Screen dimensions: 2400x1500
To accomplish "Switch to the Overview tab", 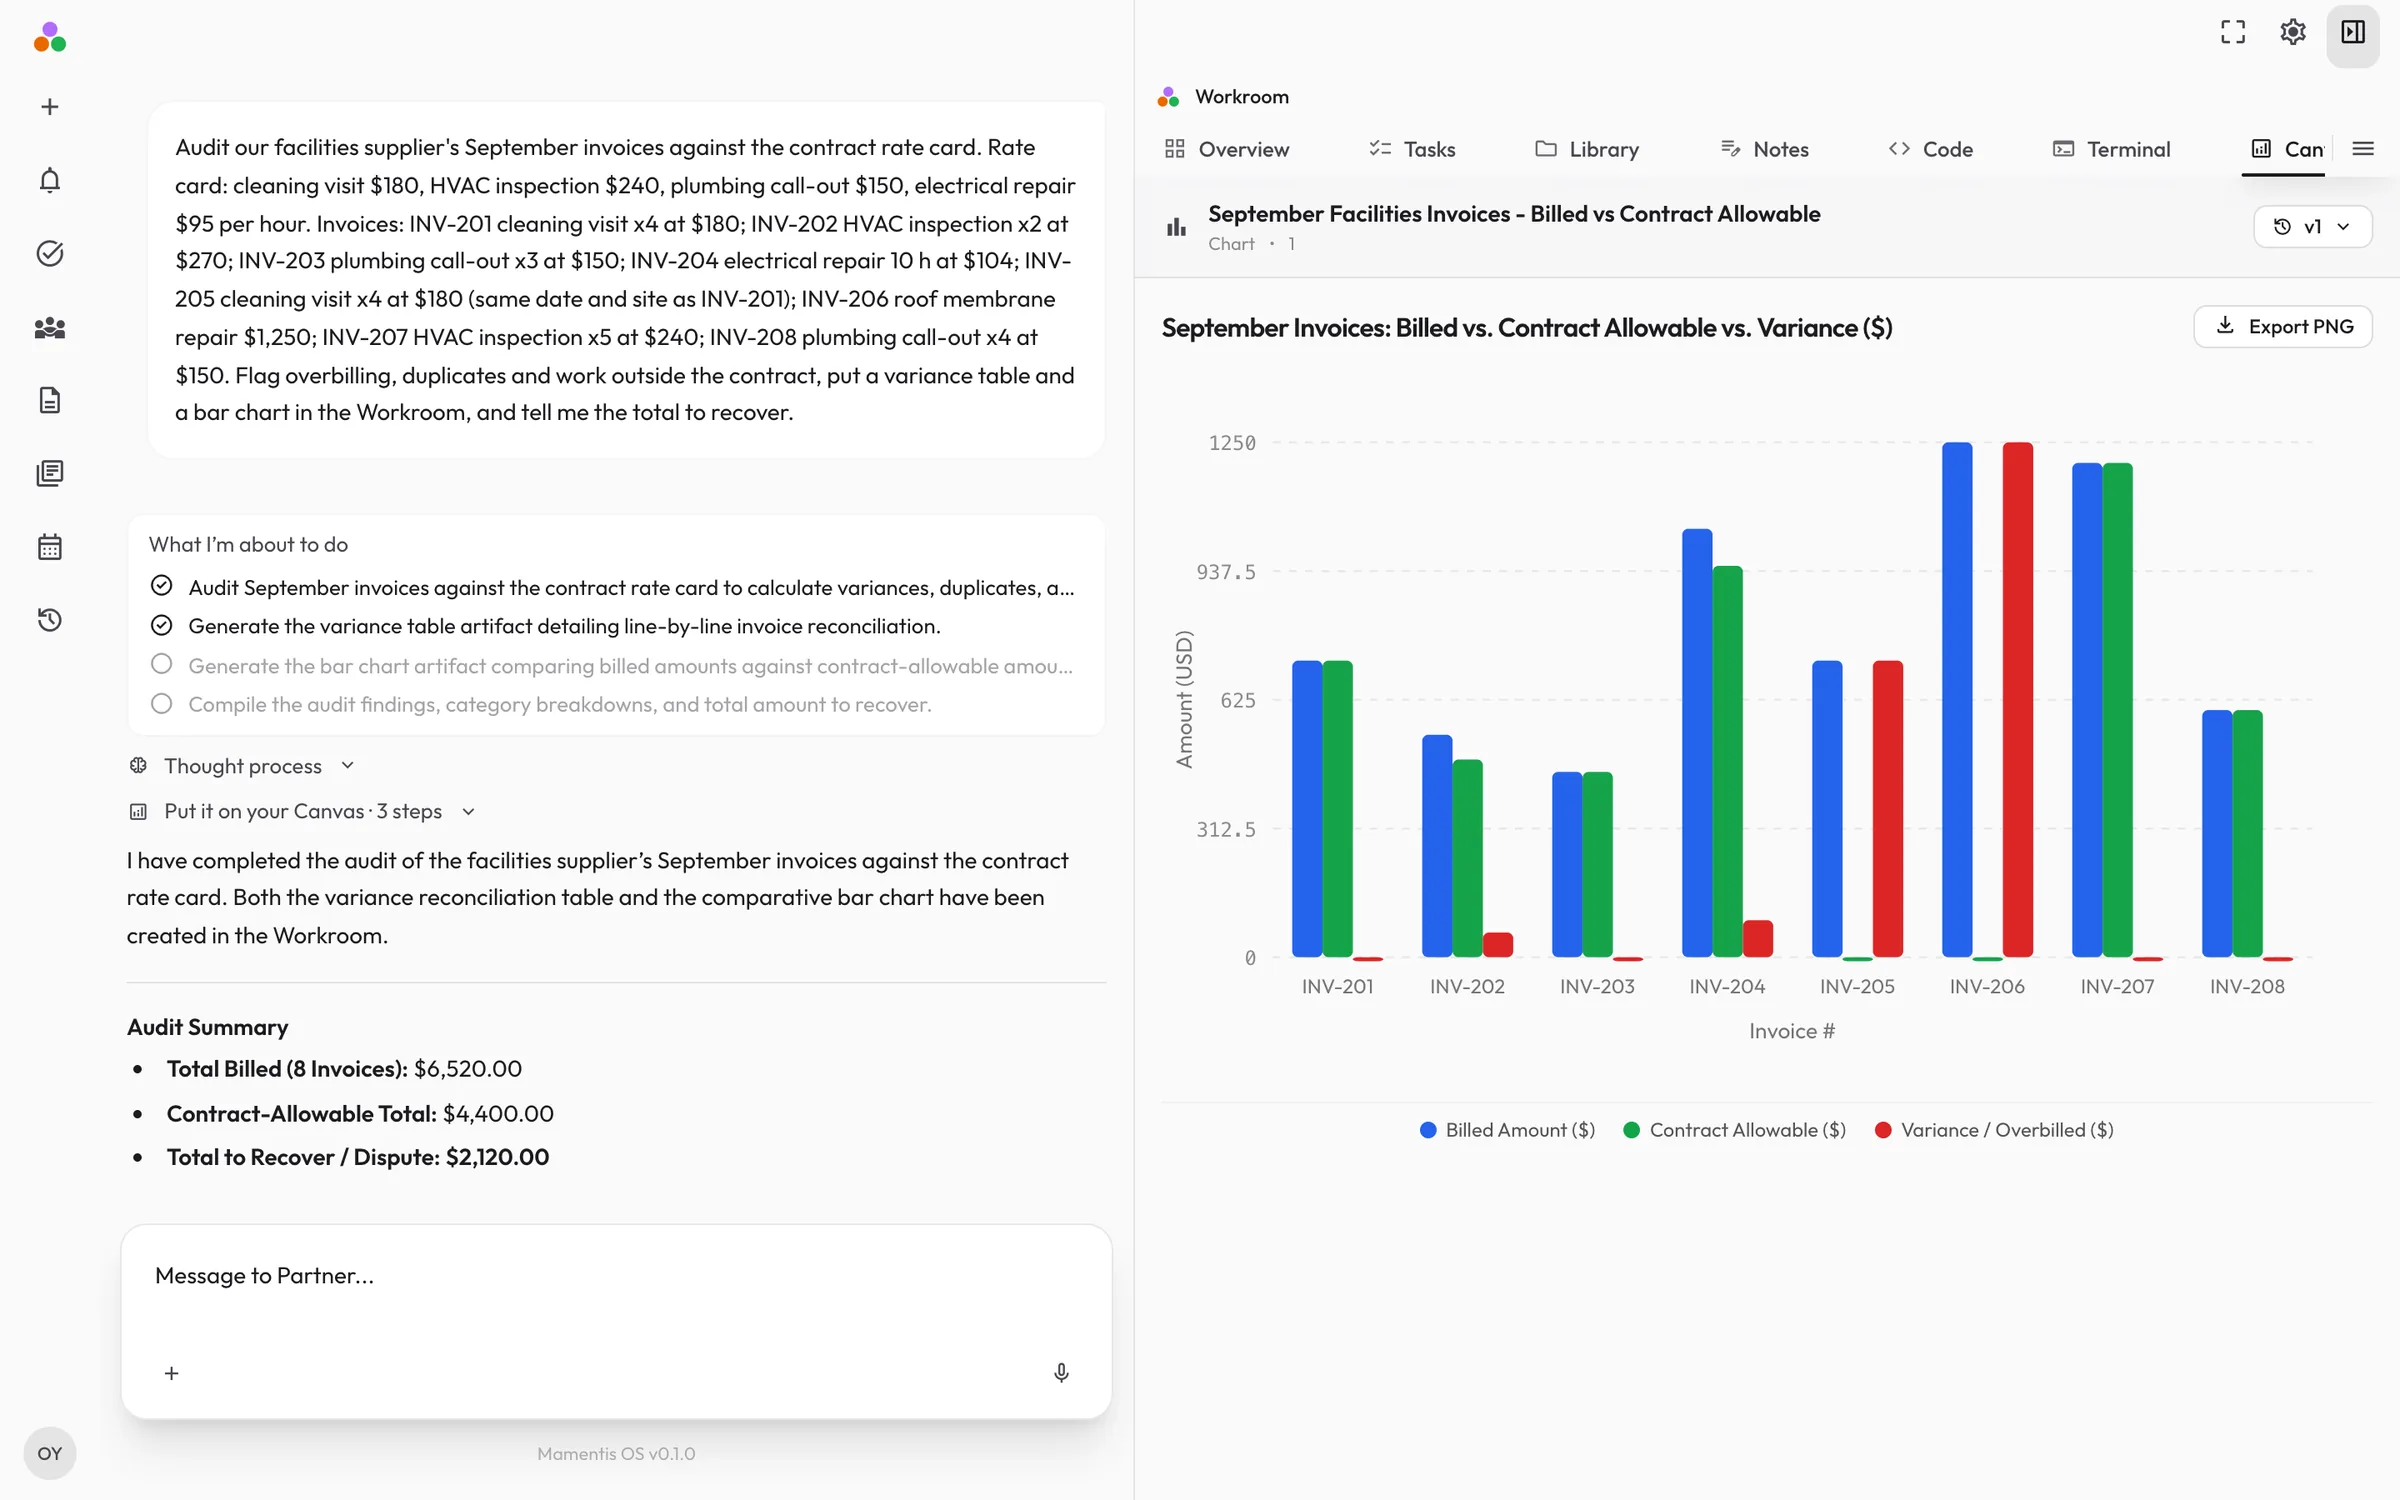I will (x=1227, y=149).
